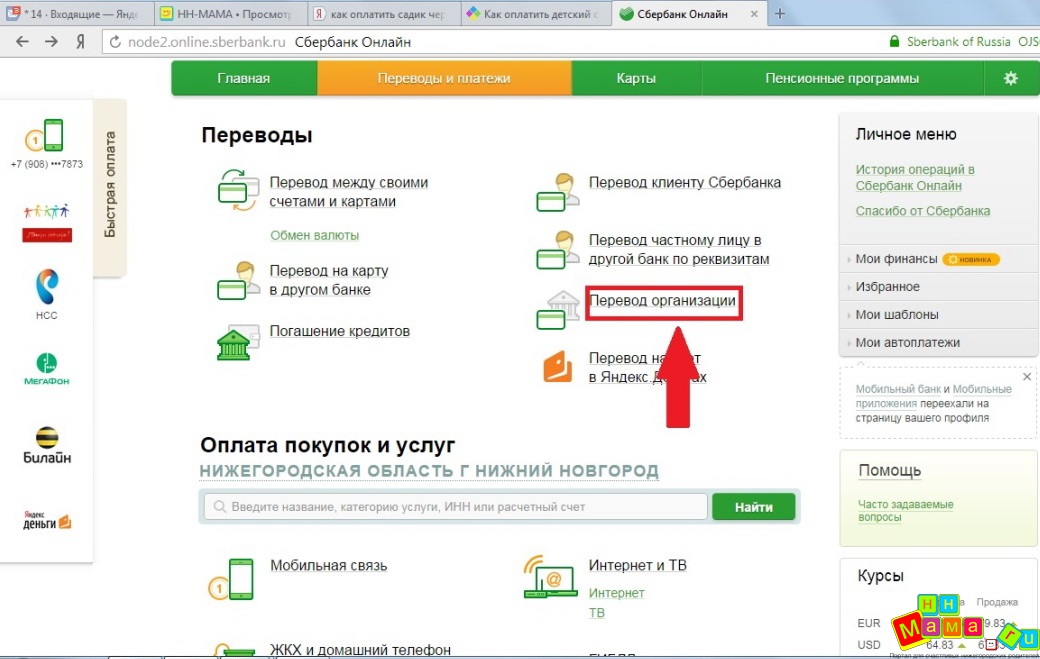Open the green Интернет sub-link
Screen dimensions: 1040x659
616,593
